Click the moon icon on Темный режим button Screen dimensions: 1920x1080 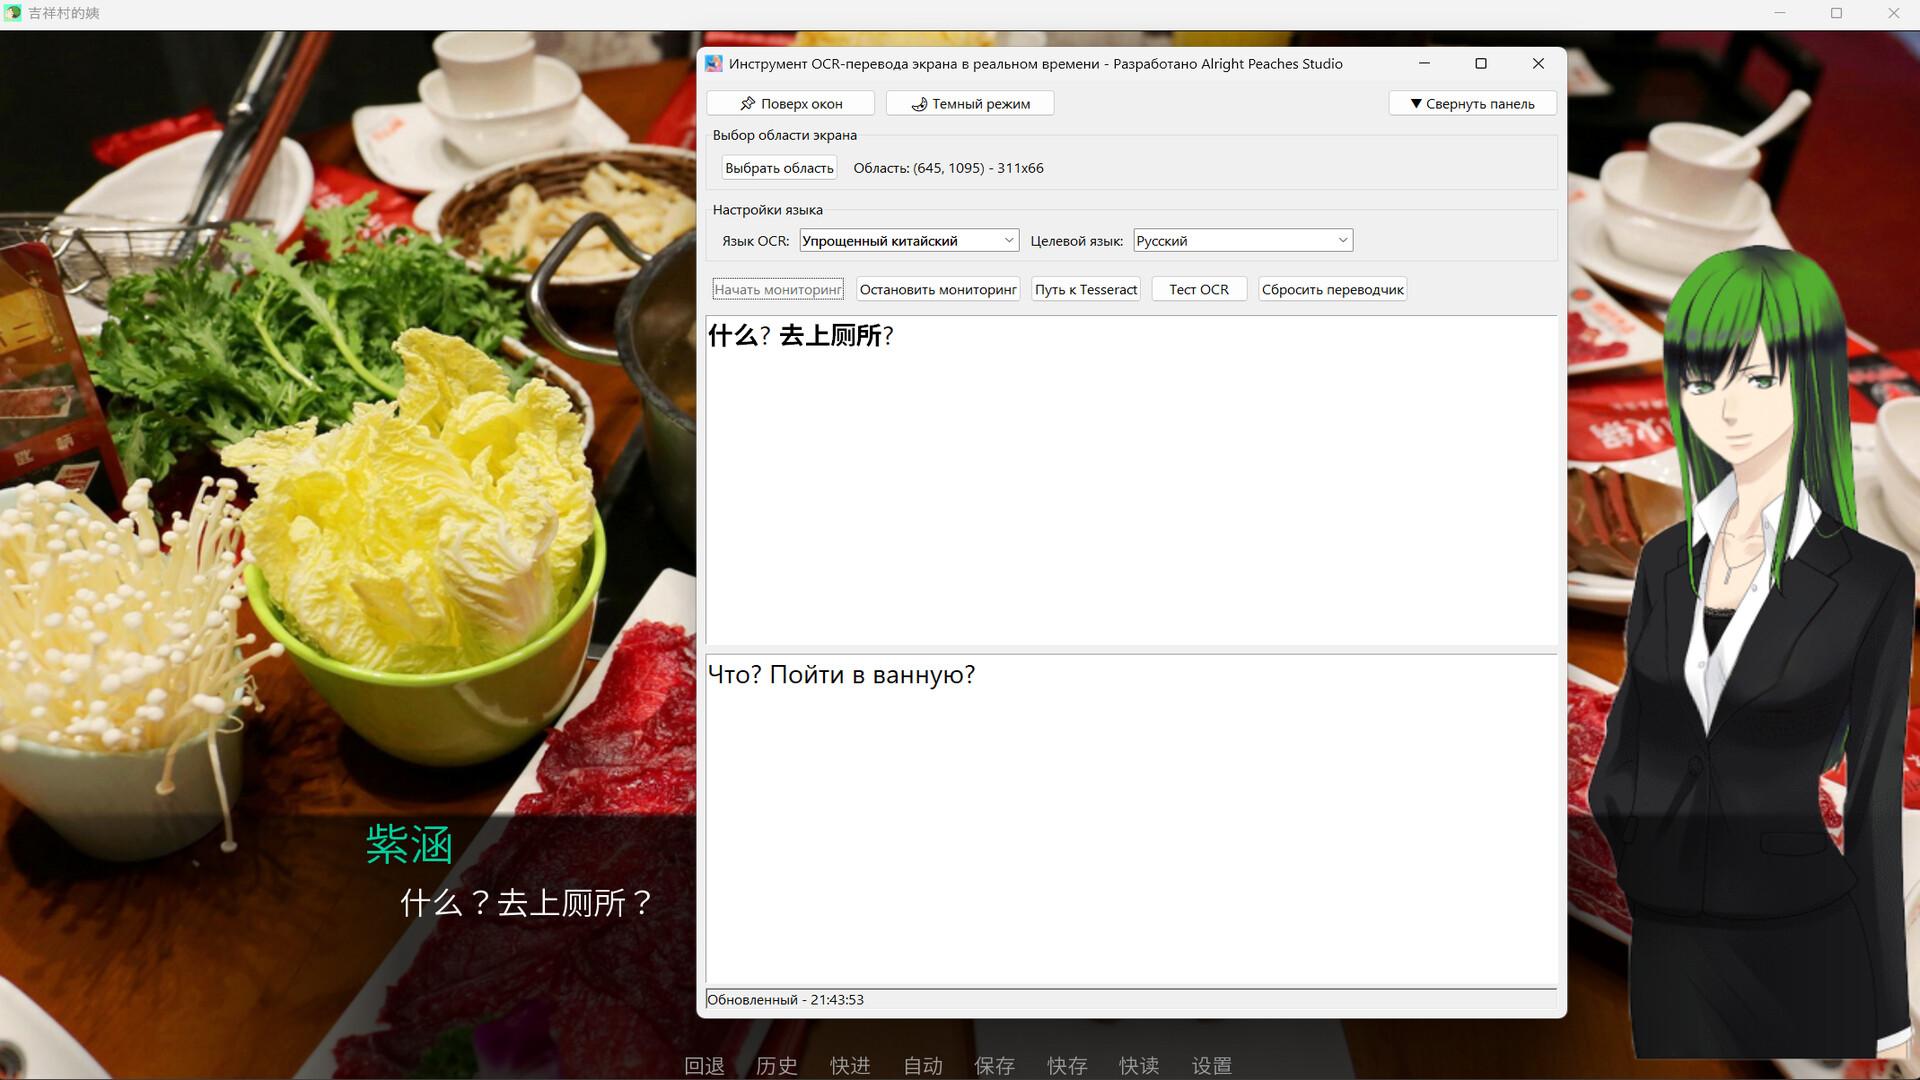click(x=919, y=103)
